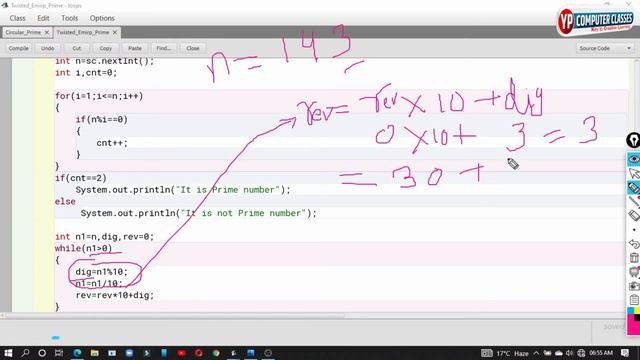Screen dimensions: 640x360
Task: Open Cortana from the taskbar
Action: coord(42,353)
